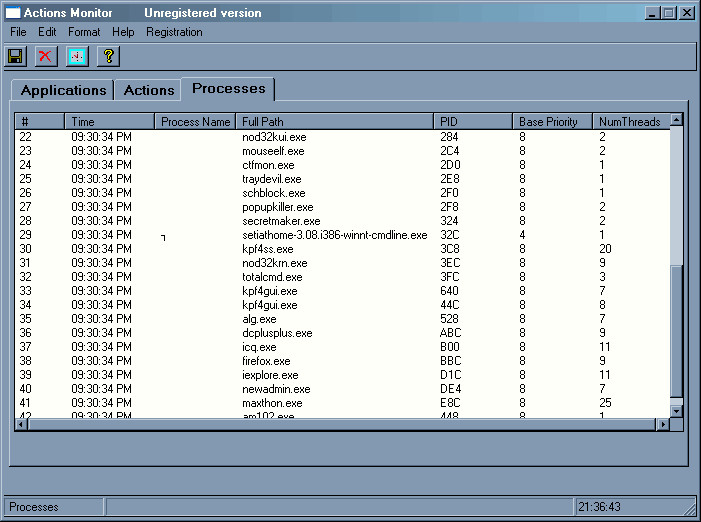Screen dimensions: 701x522
Task: Select maxthon.exe process row
Action: [x=342, y=403]
